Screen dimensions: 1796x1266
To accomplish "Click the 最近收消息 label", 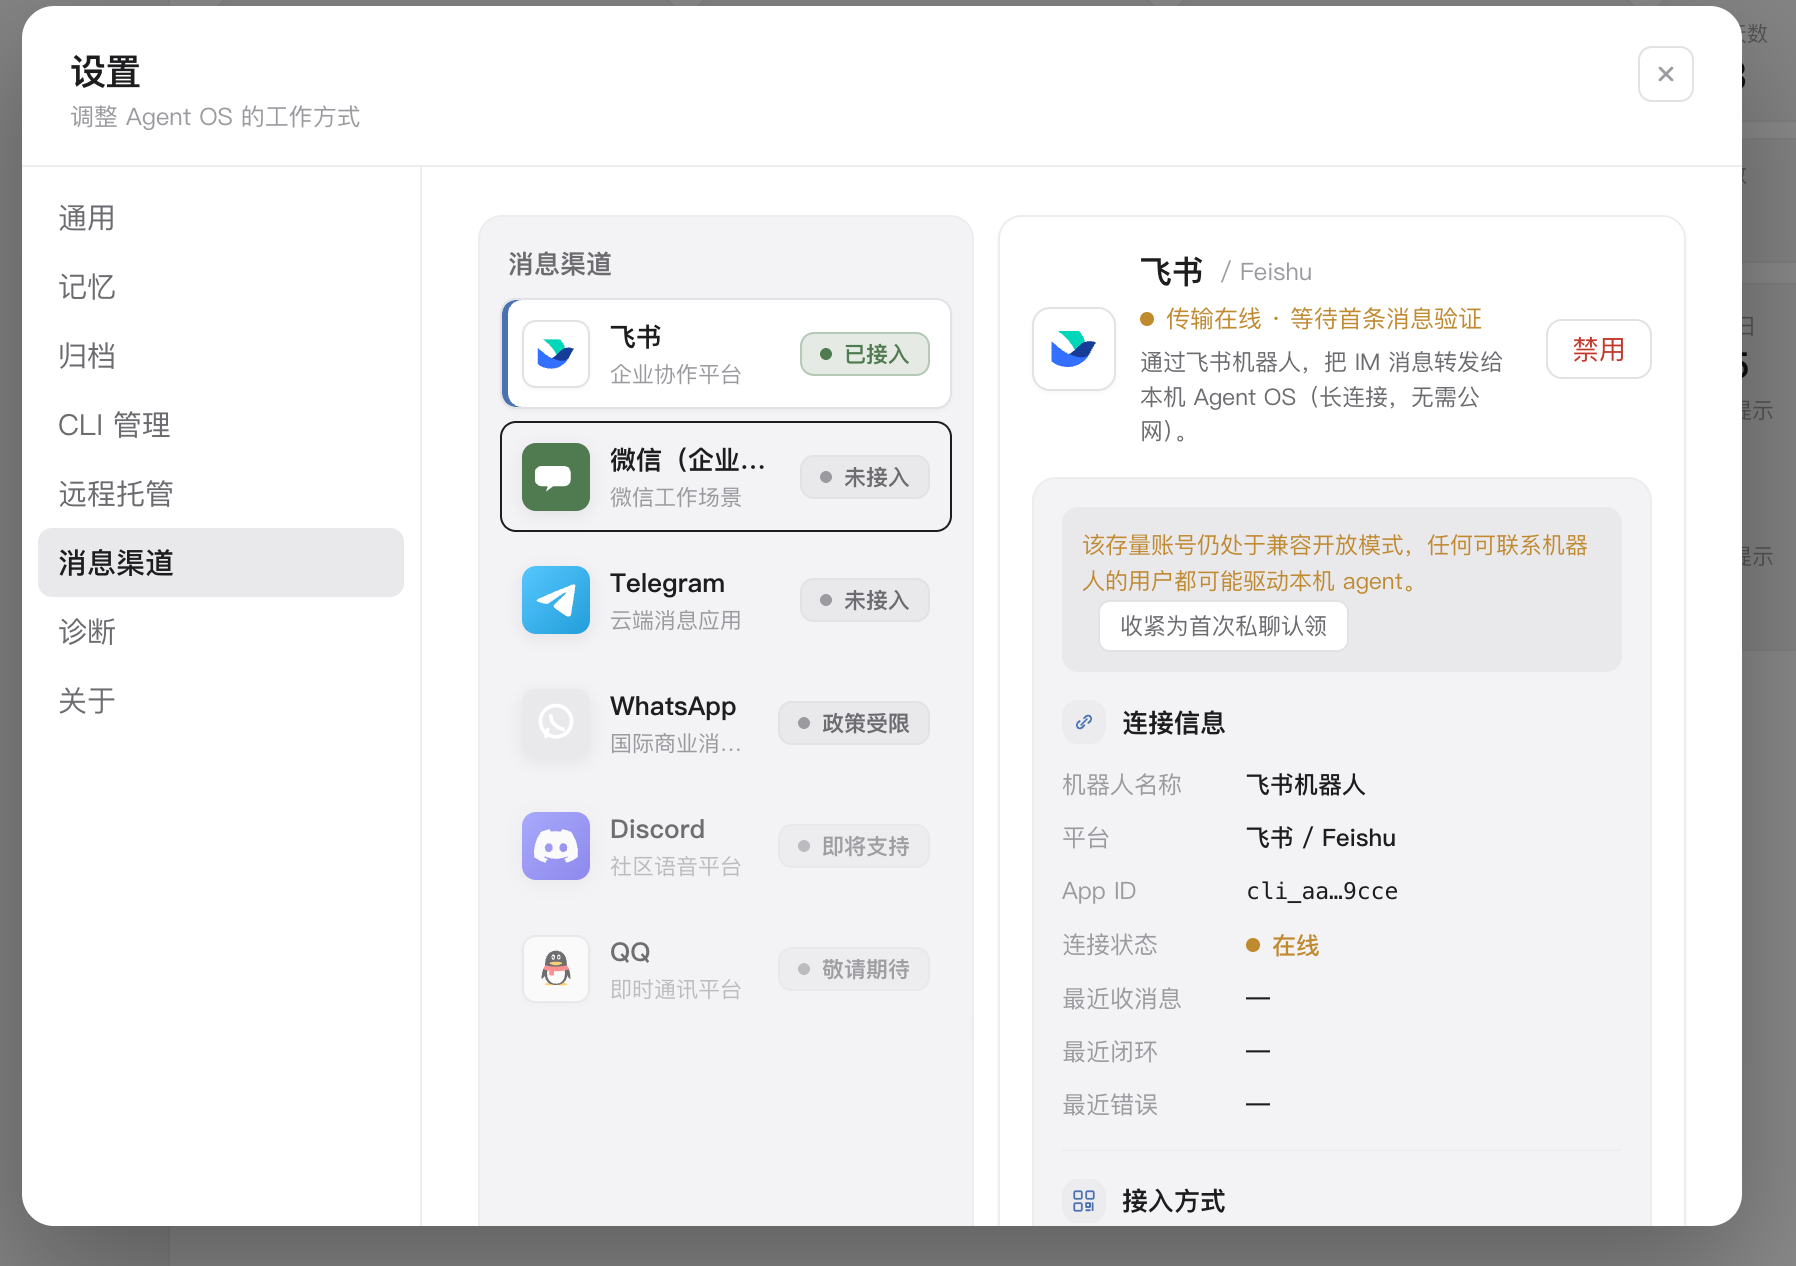I will pos(1122,998).
